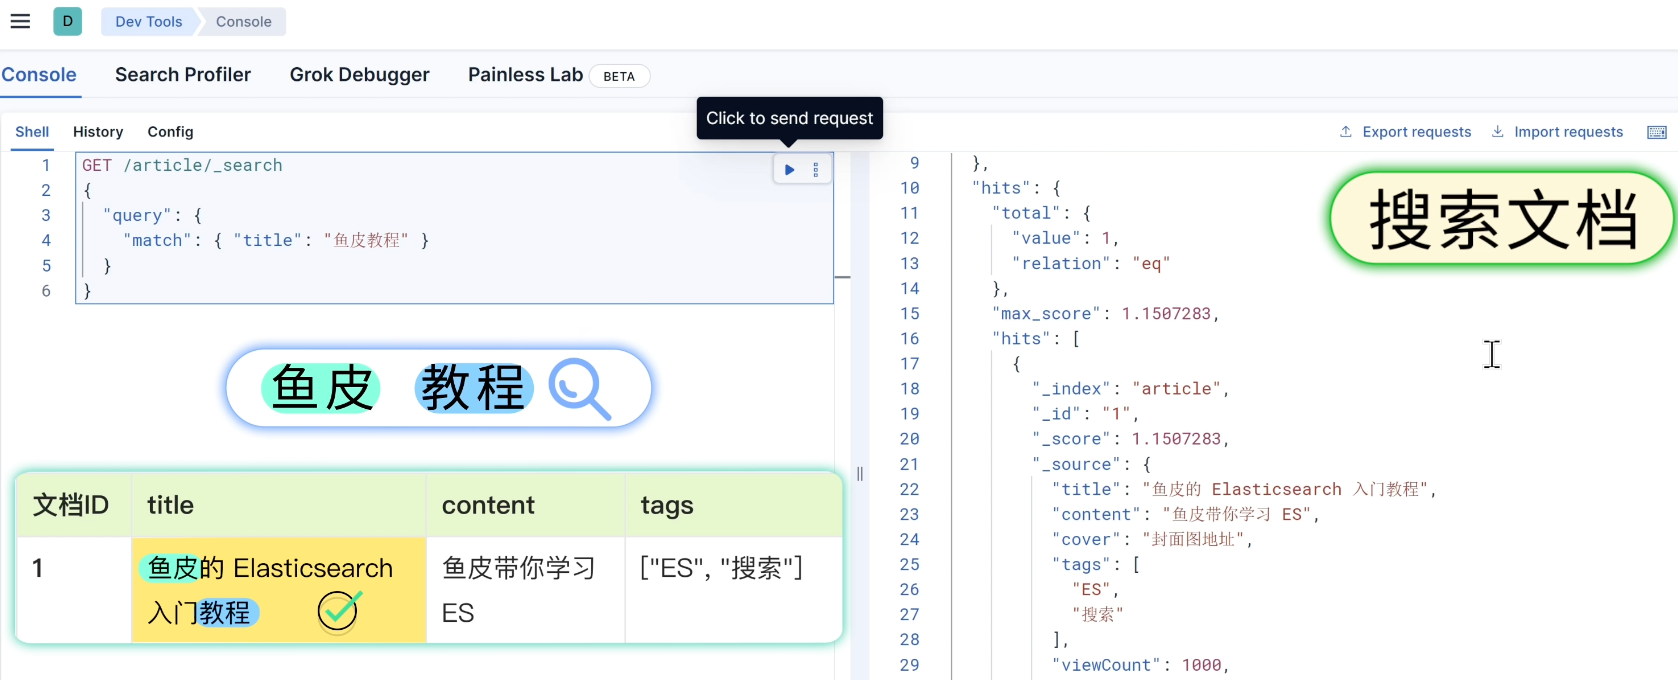Switch to the Console tab
The width and height of the screenshot is (1678, 680).
coord(39,75)
